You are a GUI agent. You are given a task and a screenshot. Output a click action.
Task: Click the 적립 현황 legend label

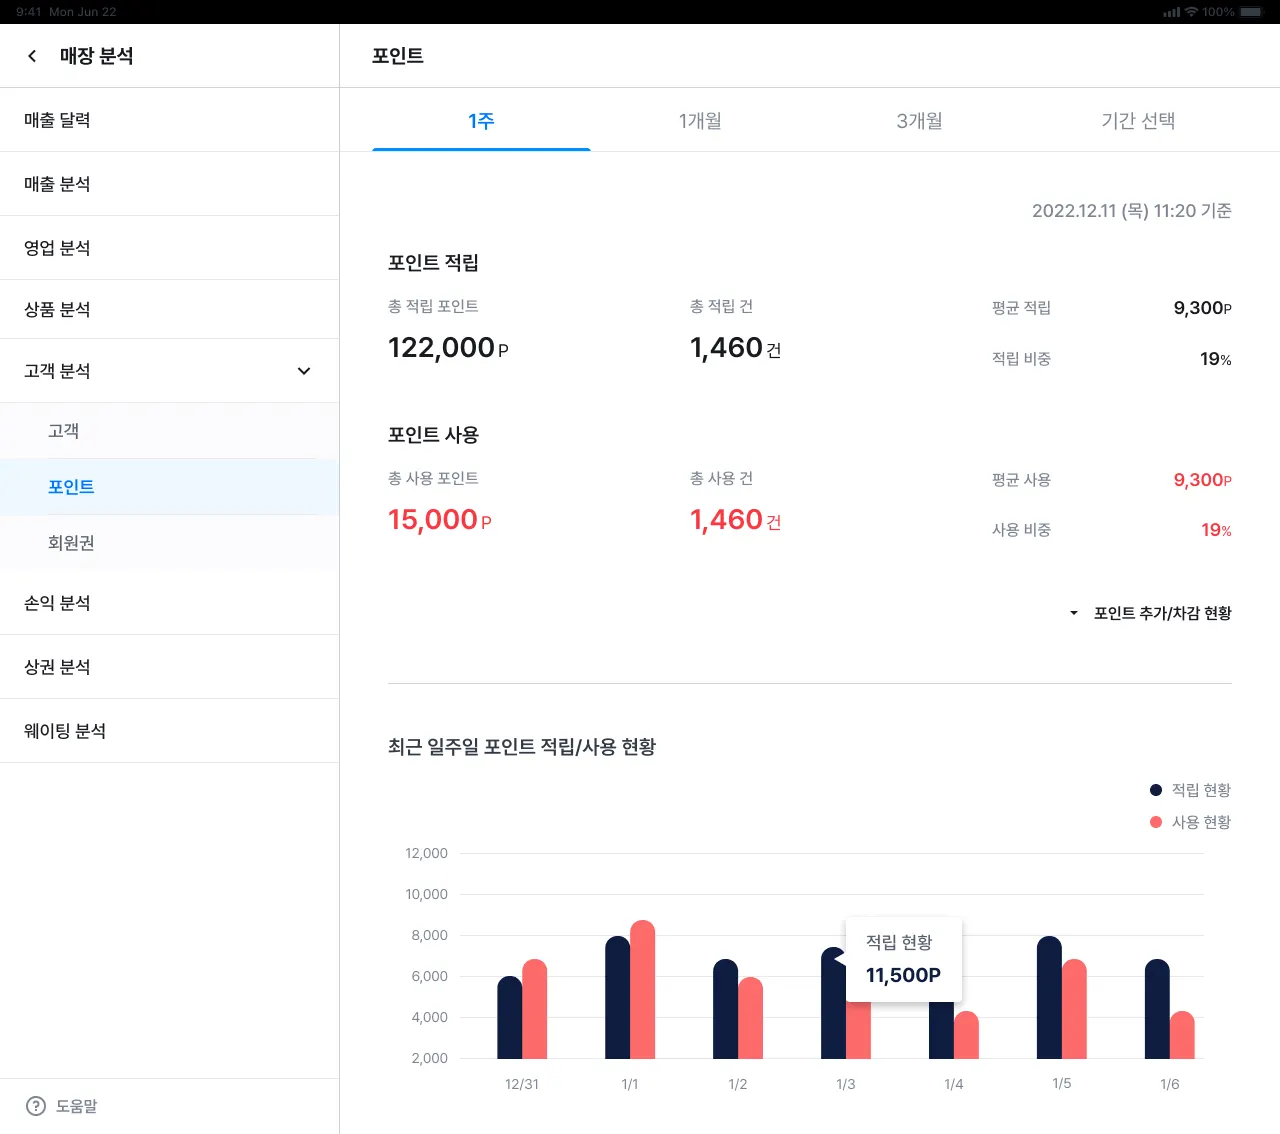pyautogui.click(x=1201, y=790)
